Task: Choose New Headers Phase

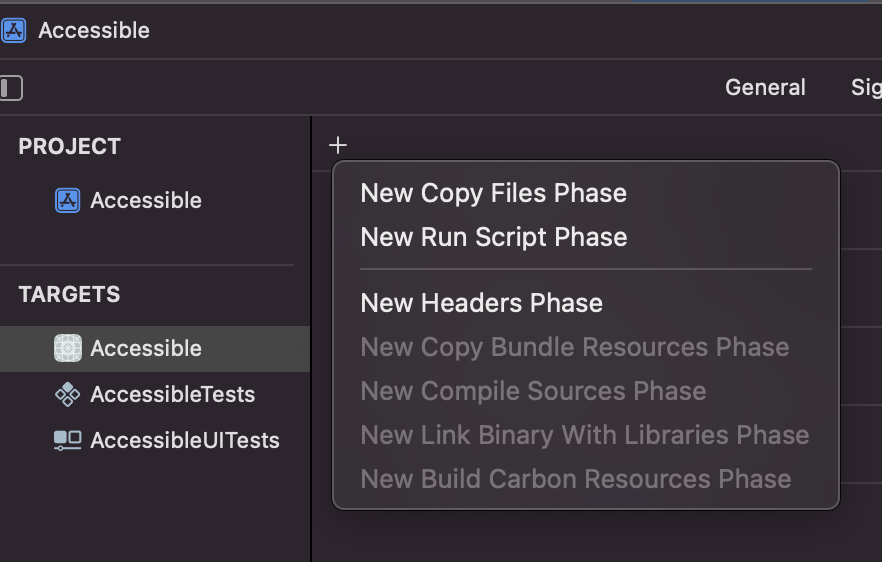Action: [481, 303]
